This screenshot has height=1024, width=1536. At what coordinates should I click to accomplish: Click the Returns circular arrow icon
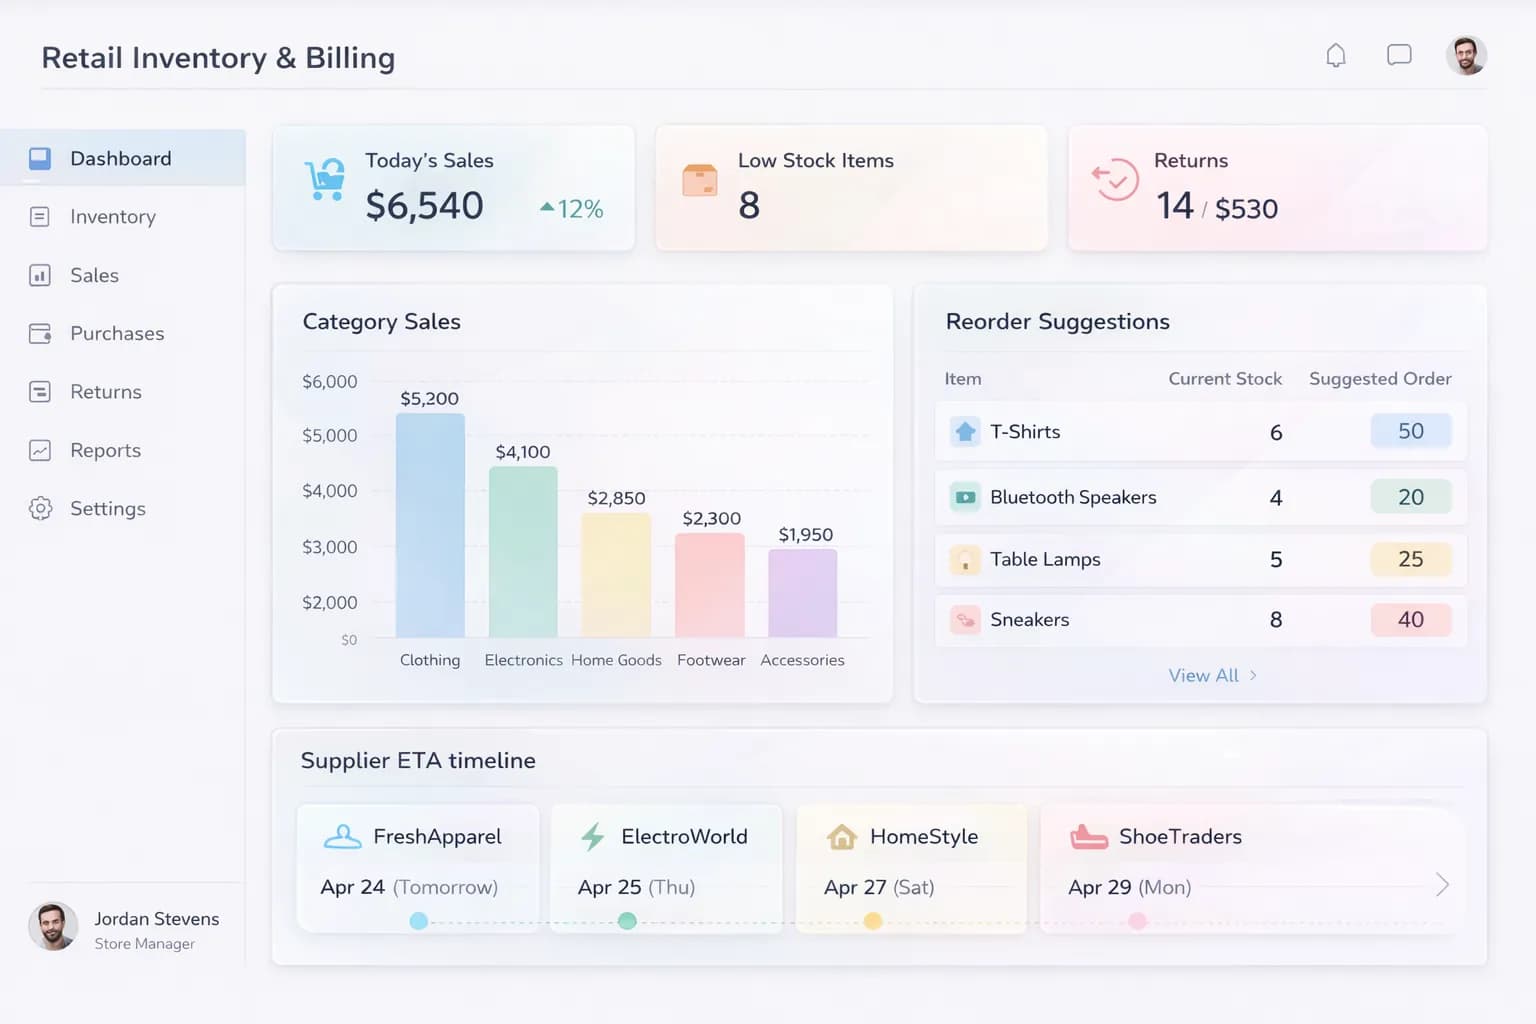[1115, 181]
